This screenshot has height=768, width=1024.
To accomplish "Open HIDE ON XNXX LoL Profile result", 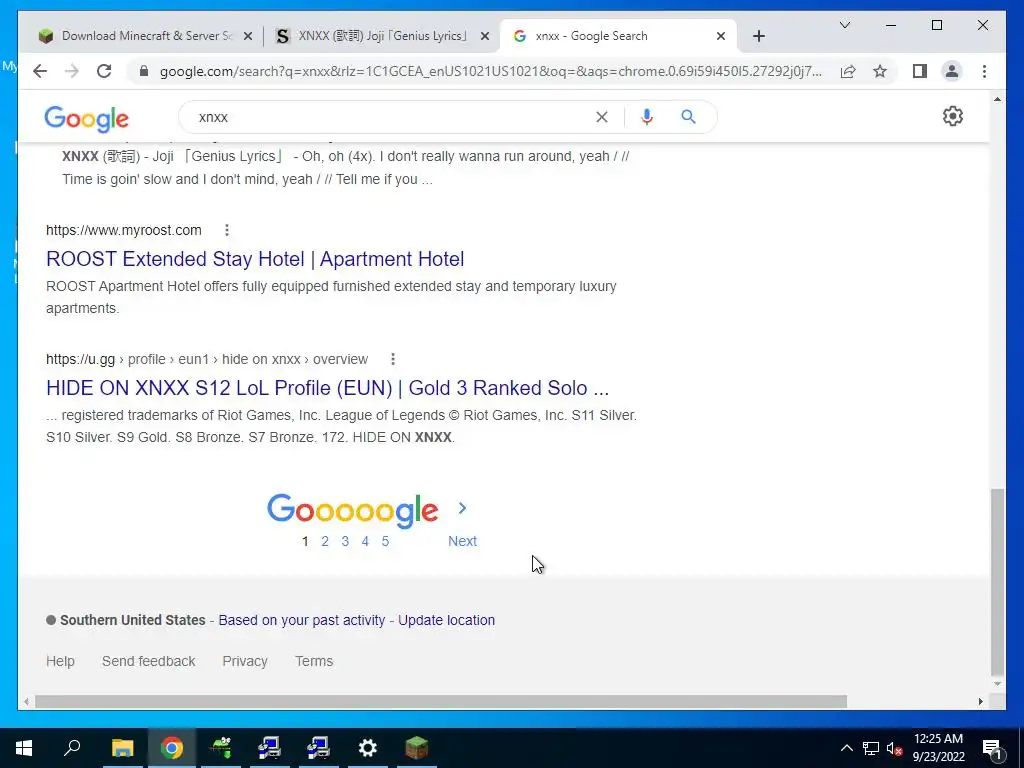I will point(327,388).
